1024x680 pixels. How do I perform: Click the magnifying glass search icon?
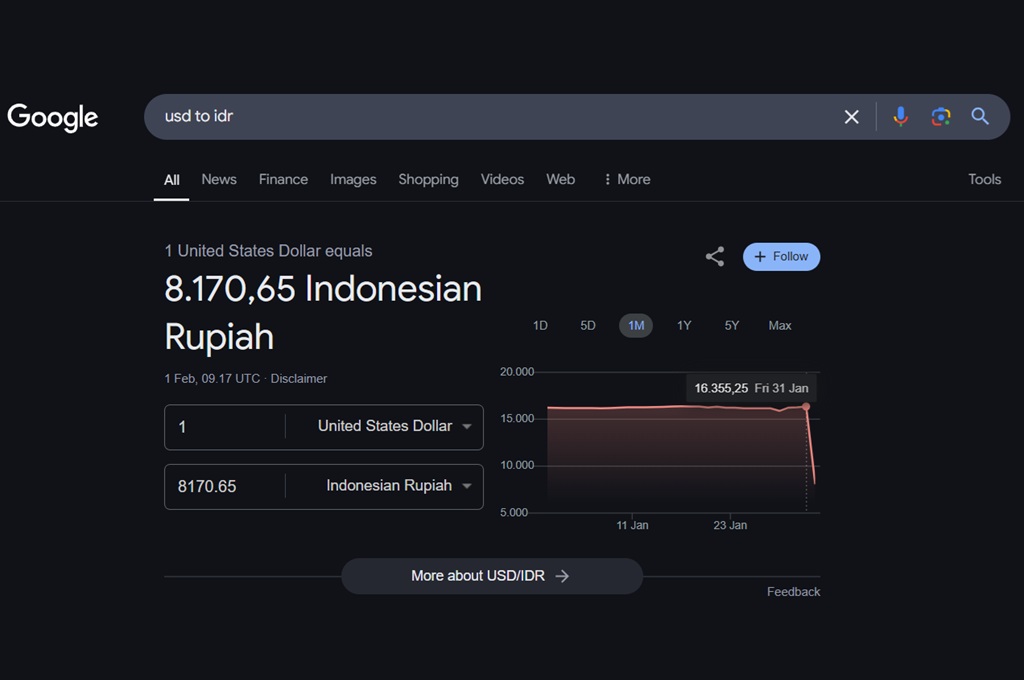click(x=980, y=117)
